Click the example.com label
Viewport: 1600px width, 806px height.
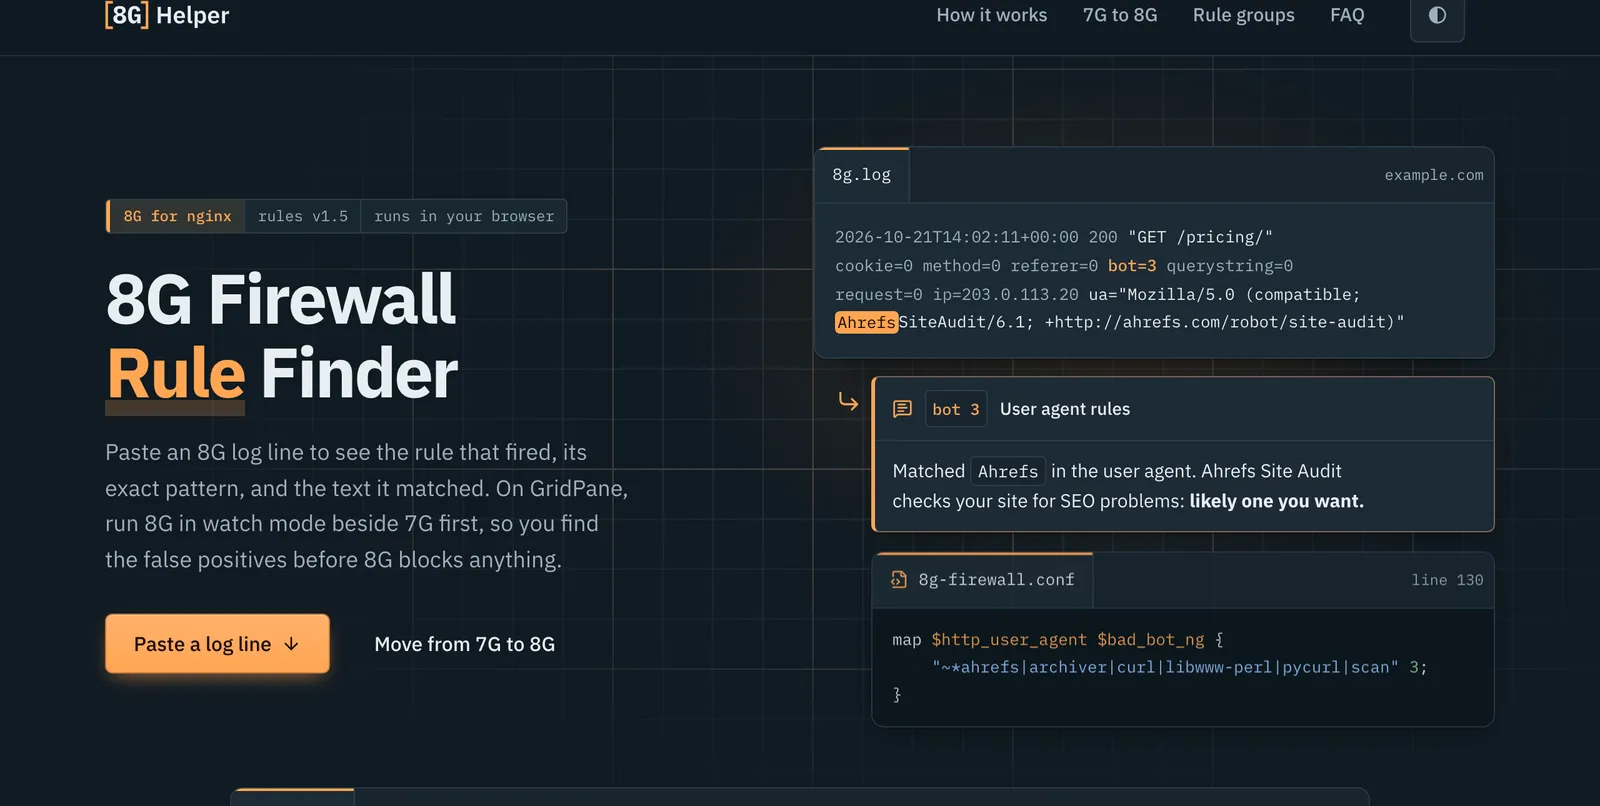[x=1434, y=175]
